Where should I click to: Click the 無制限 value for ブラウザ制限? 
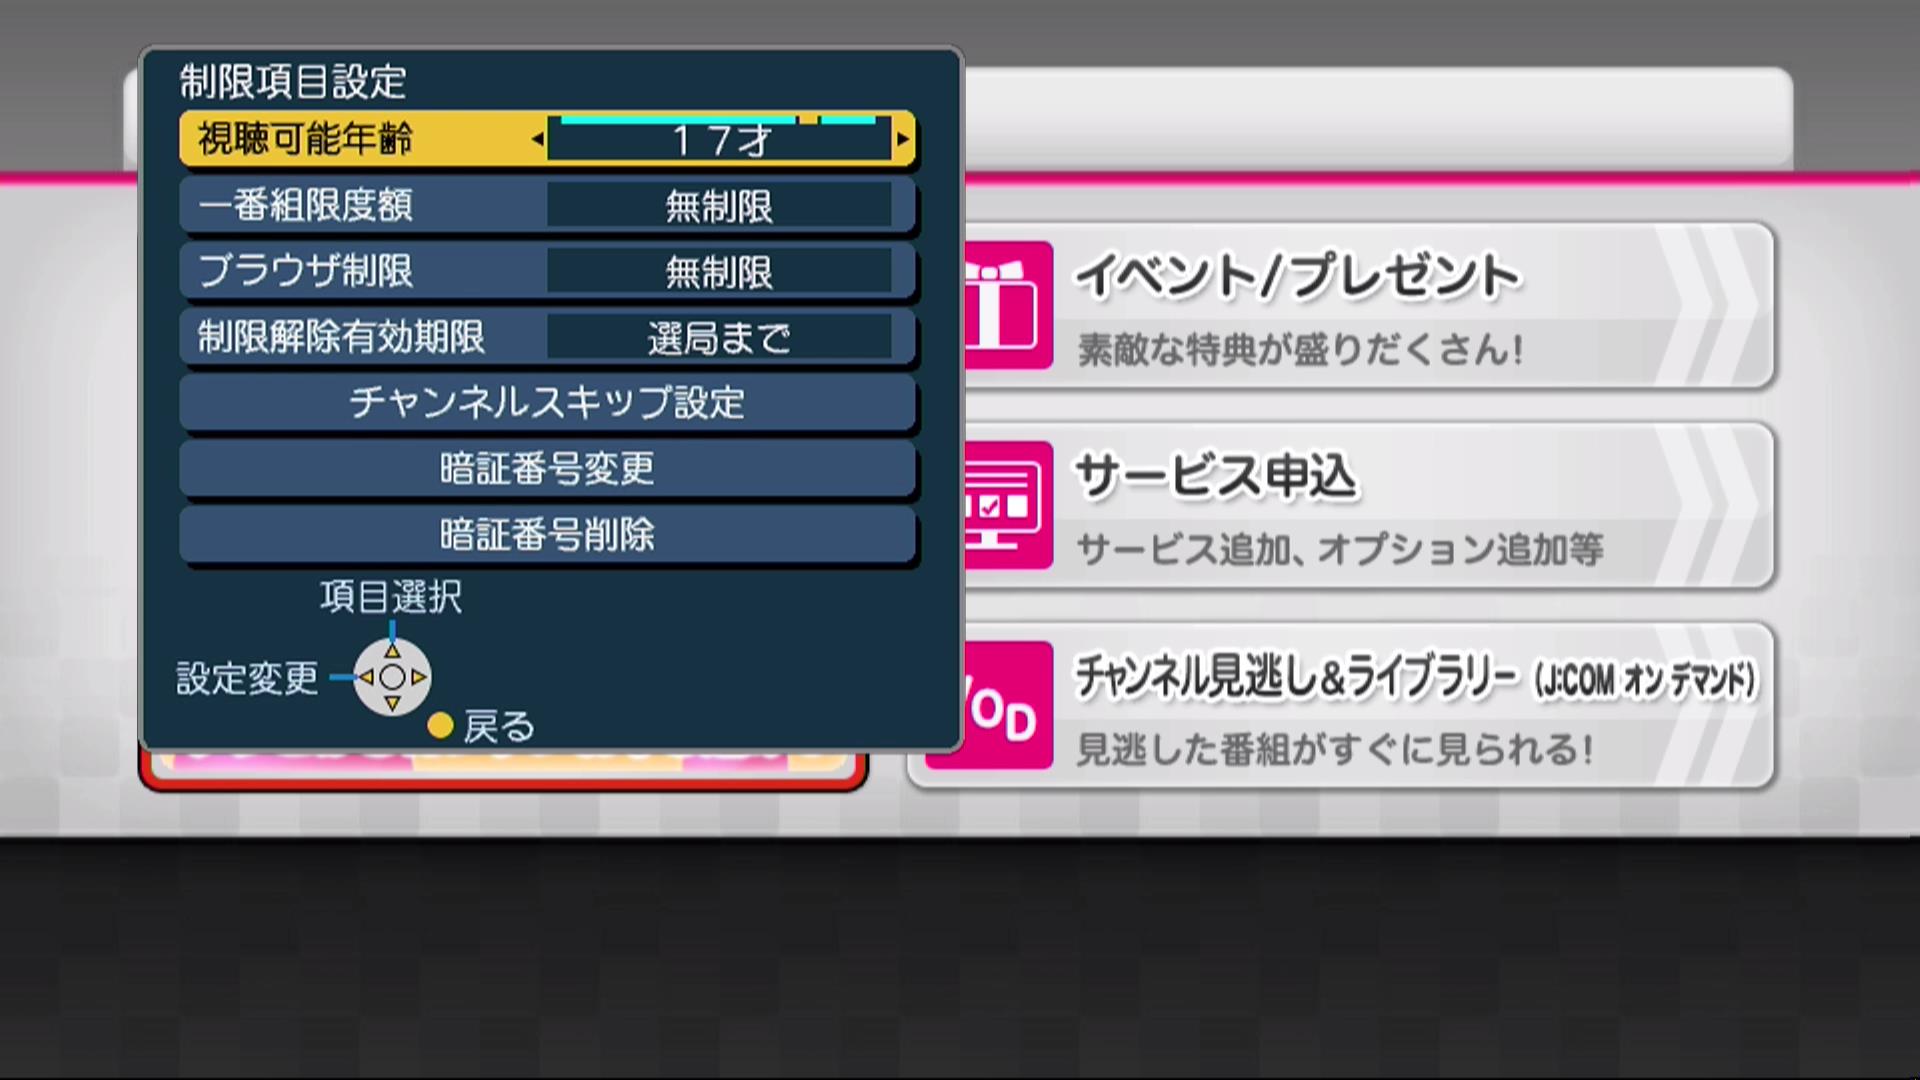tap(719, 272)
